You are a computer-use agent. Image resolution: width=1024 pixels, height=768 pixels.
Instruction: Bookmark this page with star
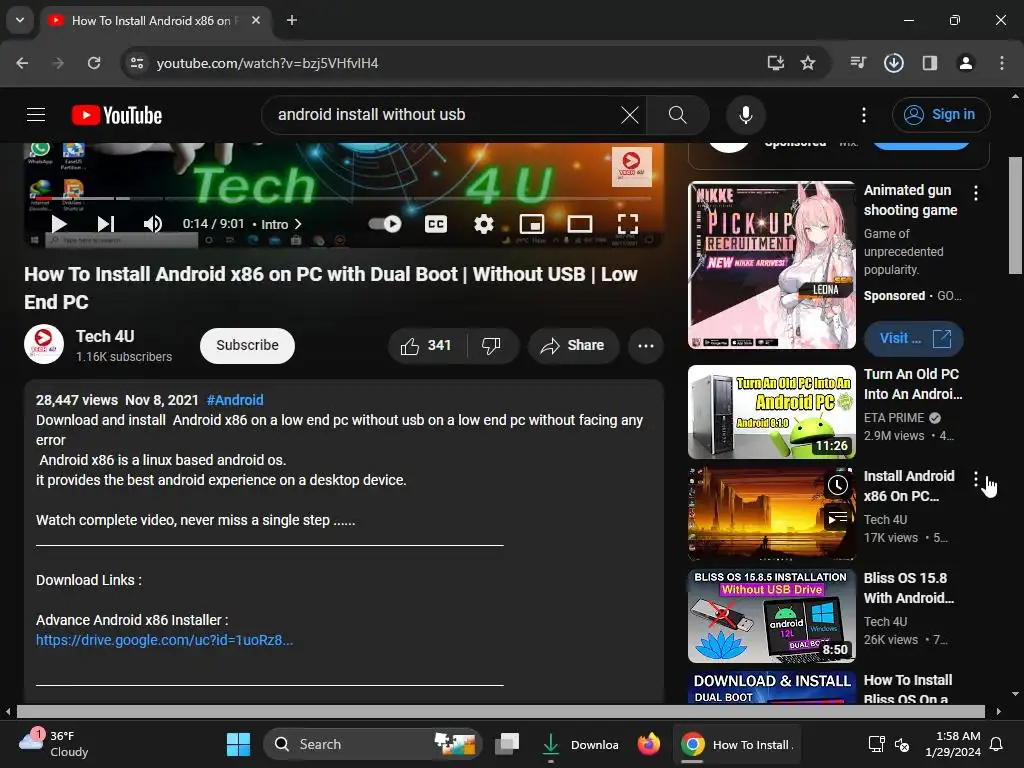[808, 63]
